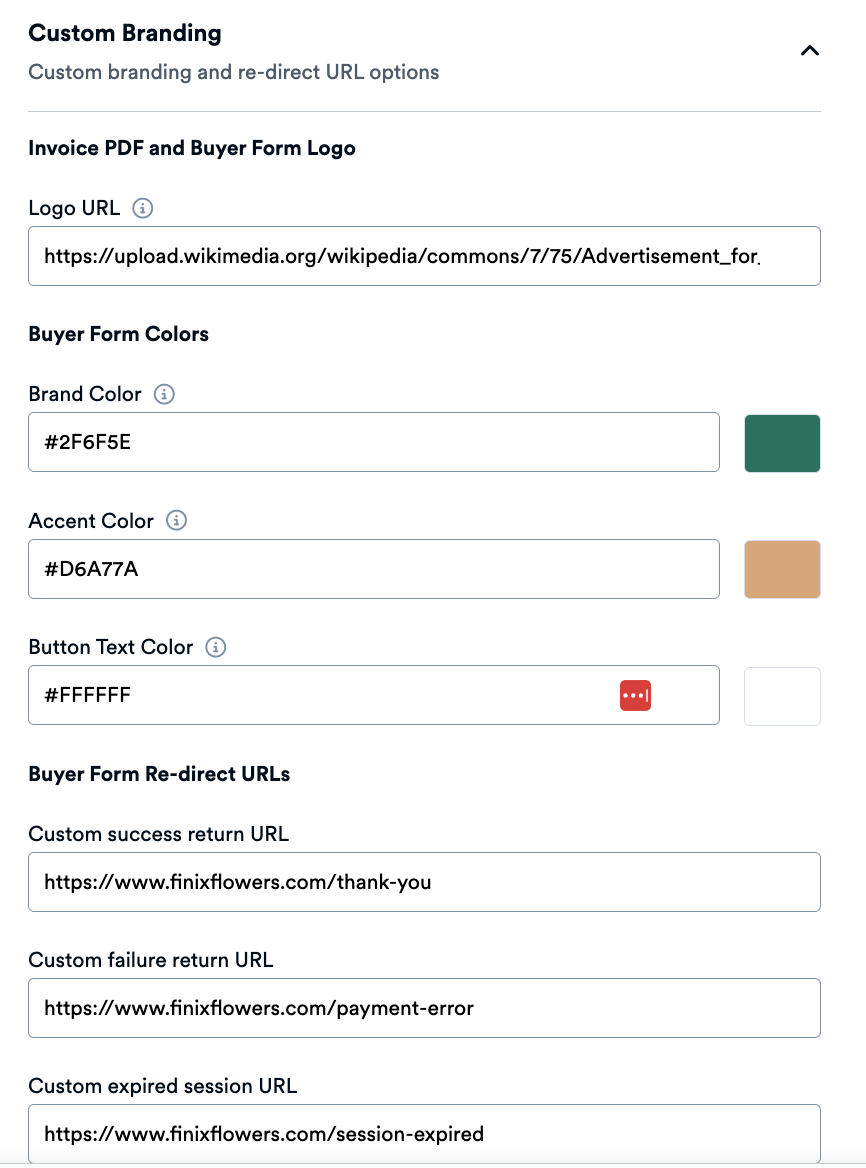
Task: Collapse the Custom Branding section chevron
Action: click(810, 51)
